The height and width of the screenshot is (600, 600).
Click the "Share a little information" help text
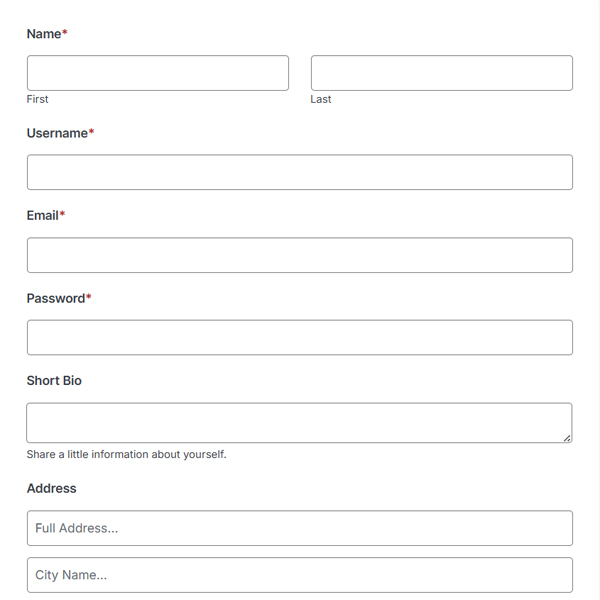click(127, 454)
